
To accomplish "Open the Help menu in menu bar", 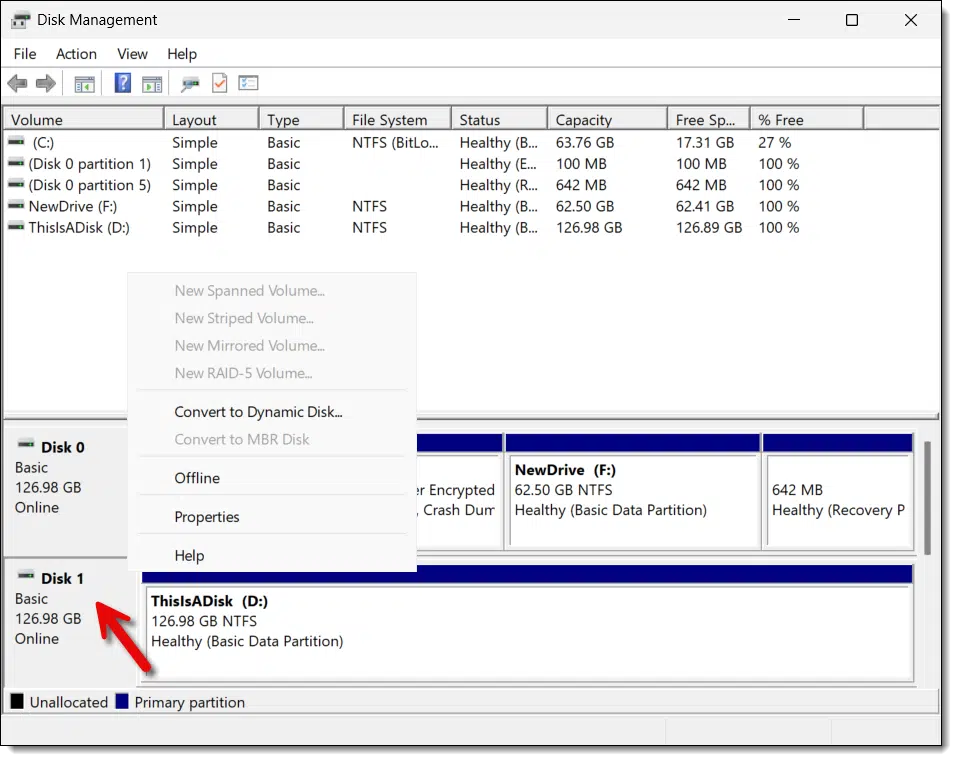I will pyautogui.click(x=182, y=54).
